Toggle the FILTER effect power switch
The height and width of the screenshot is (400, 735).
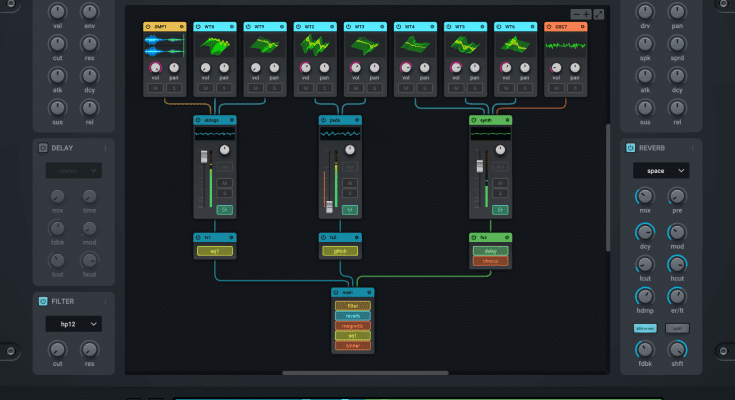(x=43, y=301)
